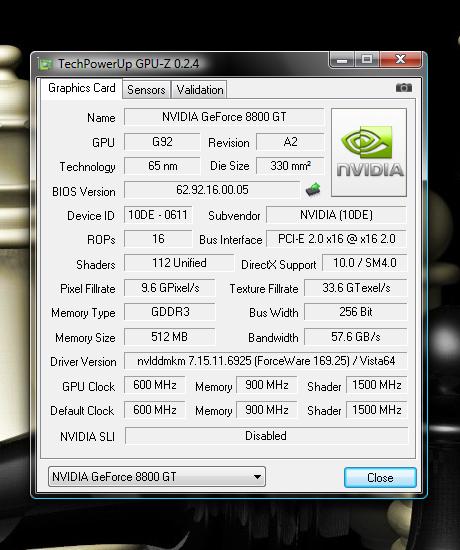Click the Bus Interface field
Image resolution: width=460 pixels, height=550 pixels.
pyautogui.click(x=336, y=239)
